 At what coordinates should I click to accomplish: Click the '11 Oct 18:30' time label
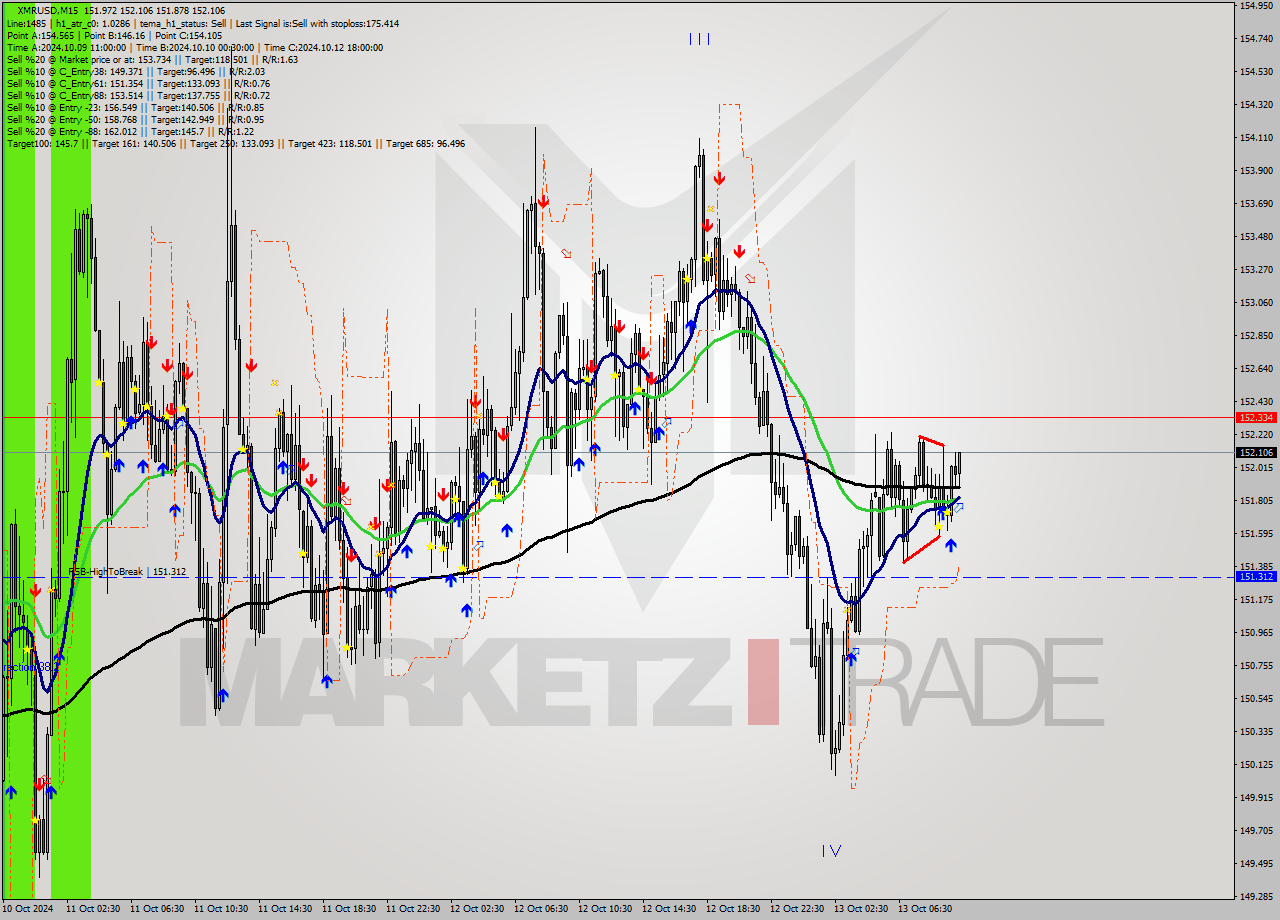pos(349,909)
